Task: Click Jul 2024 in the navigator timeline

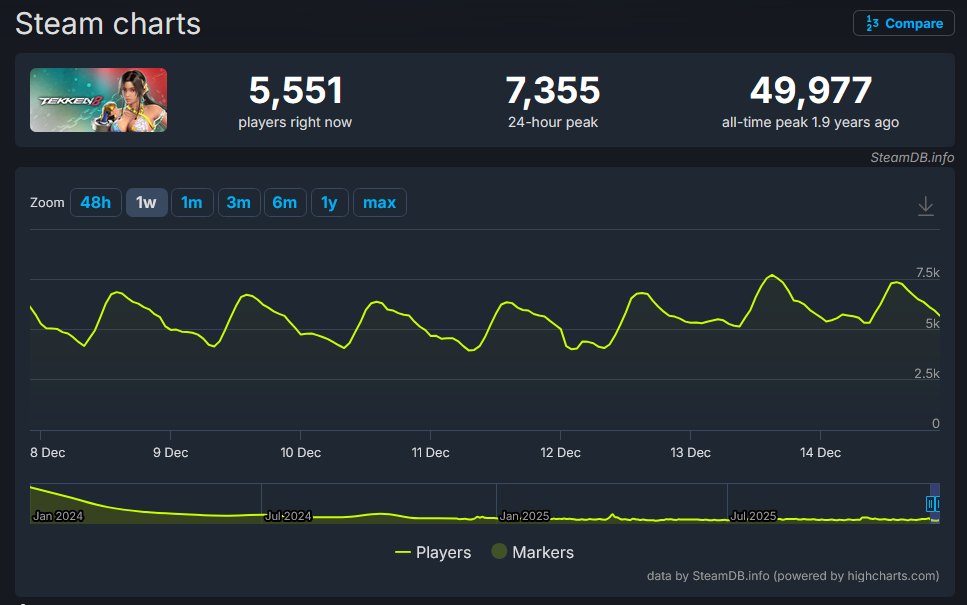Action: (288, 516)
